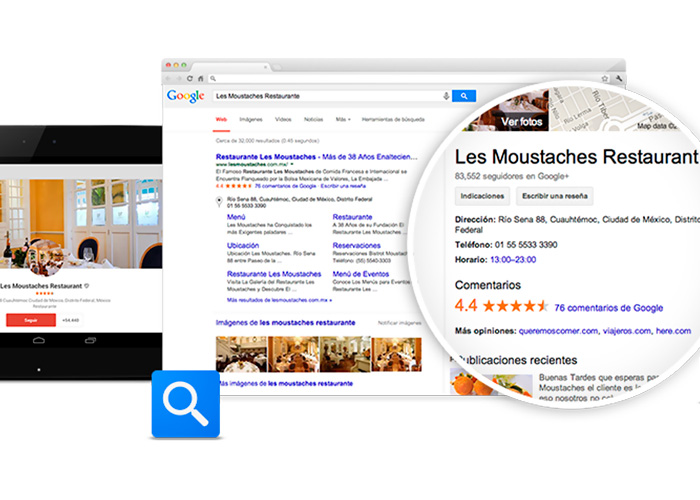The height and width of the screenshot is (500, 700).
Task: Click the large blue magnifier search tile
Action: click(186, 404)
